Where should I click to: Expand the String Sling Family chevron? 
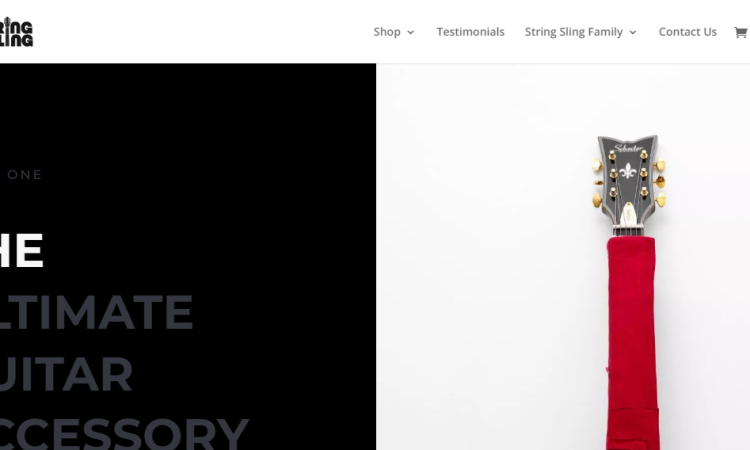tap(633, 33)
